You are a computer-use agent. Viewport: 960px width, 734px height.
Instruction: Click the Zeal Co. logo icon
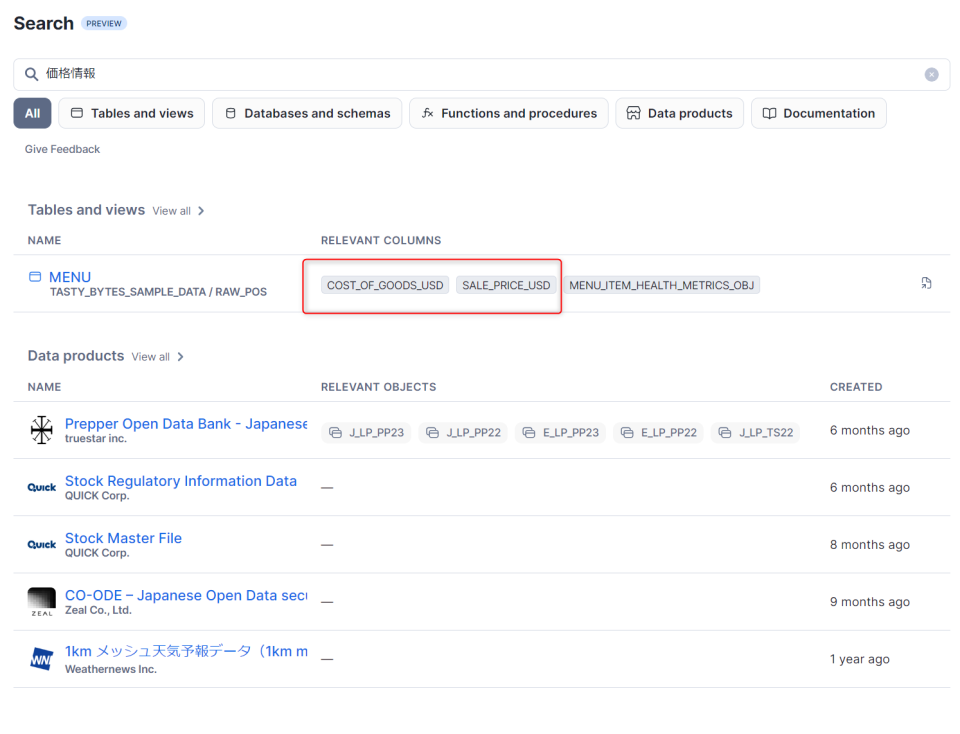pos(41,602)
